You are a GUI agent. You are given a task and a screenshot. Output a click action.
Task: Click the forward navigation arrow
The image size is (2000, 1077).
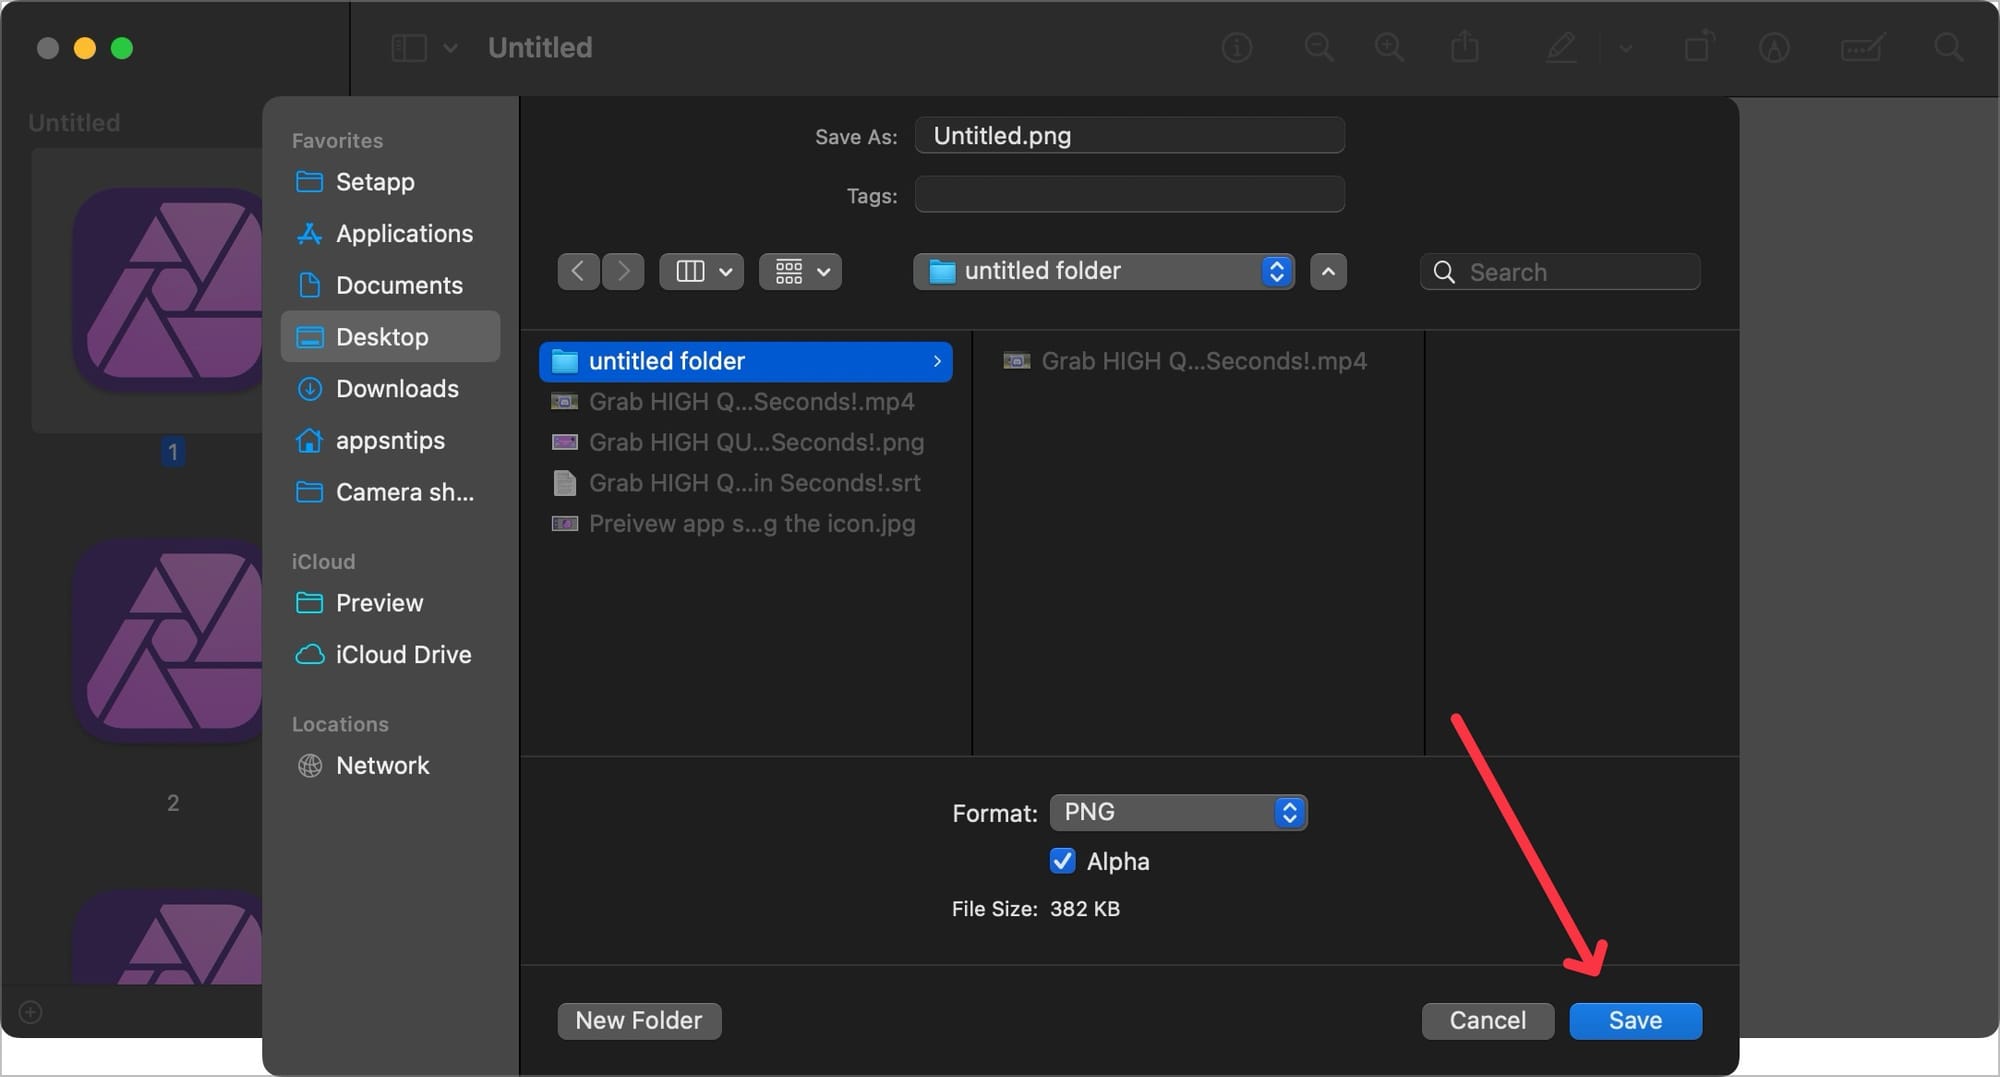click(x=623, y=271)
